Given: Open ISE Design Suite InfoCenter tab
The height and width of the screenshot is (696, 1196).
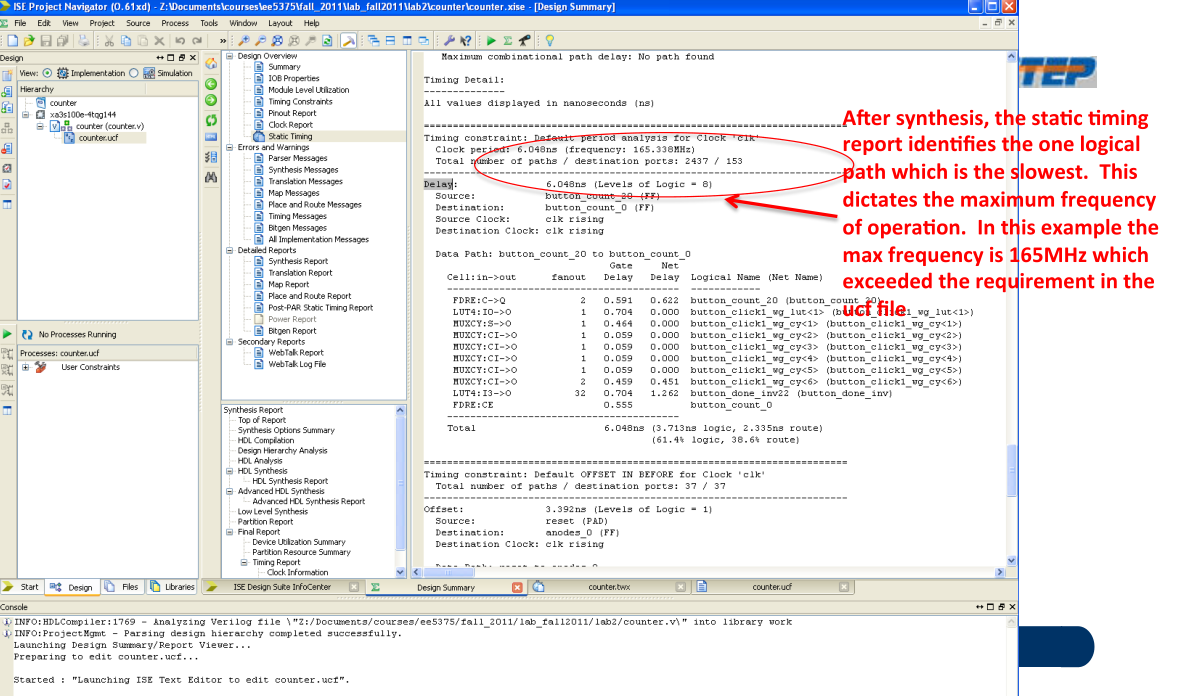Looking at the screenshot, I should pyautogui.click(x=281, y=587).
